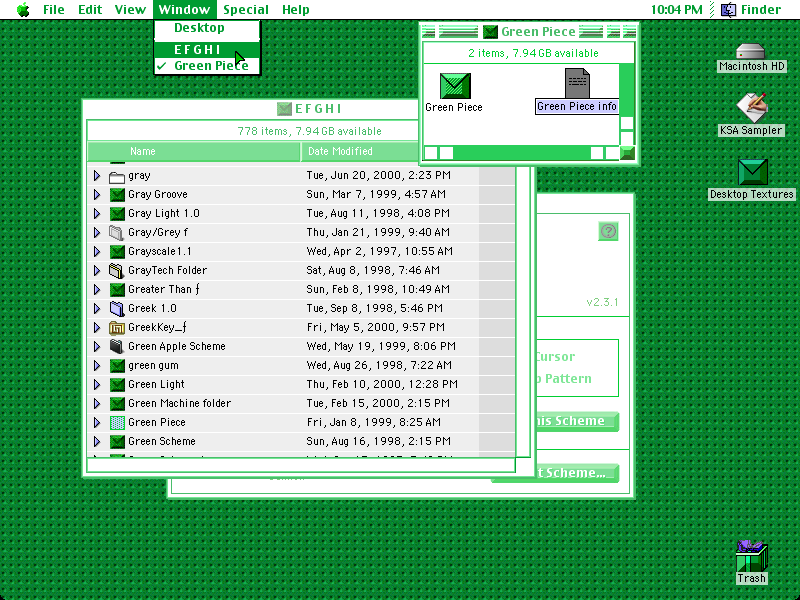This screenshot has height=600, width=800.
Task: Expand the Gray Light 1.0 disclosure triangle
Action: [x=97, y=213]
